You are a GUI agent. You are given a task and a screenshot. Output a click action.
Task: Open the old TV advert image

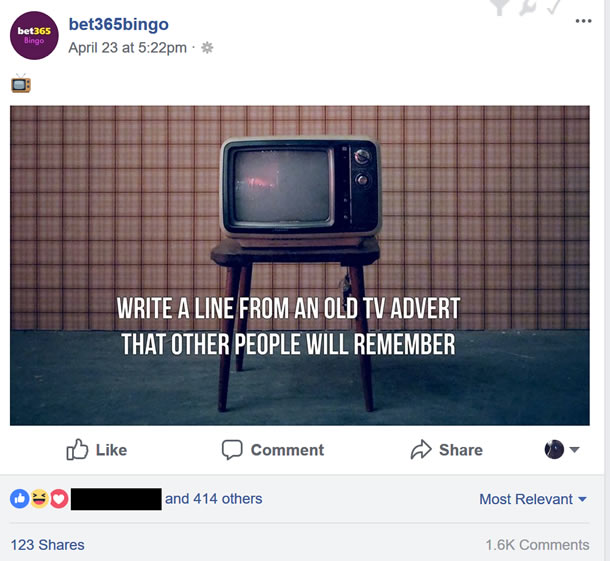300,265
